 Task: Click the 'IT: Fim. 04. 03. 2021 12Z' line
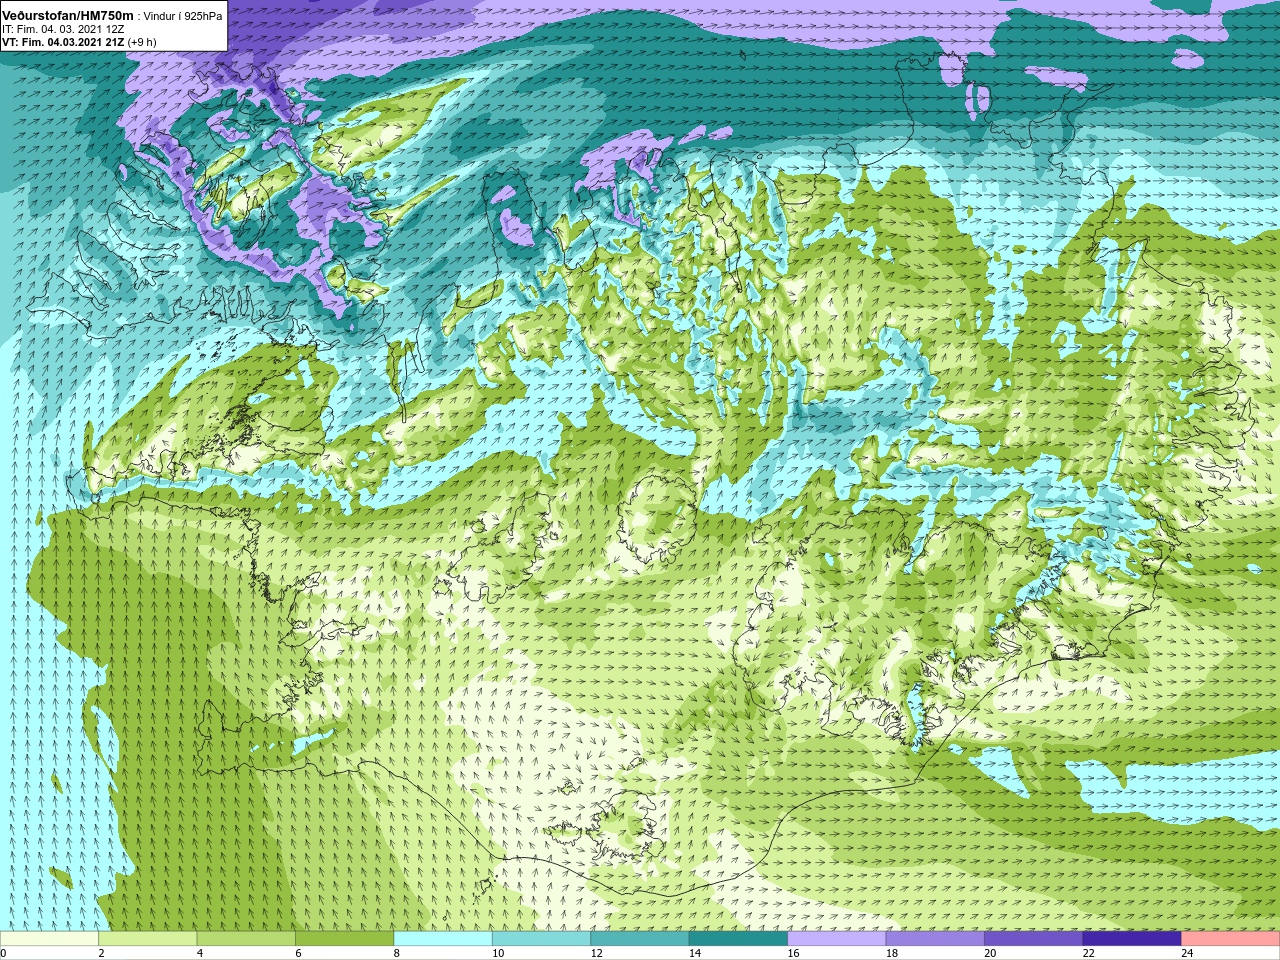[x=63, y=29]
